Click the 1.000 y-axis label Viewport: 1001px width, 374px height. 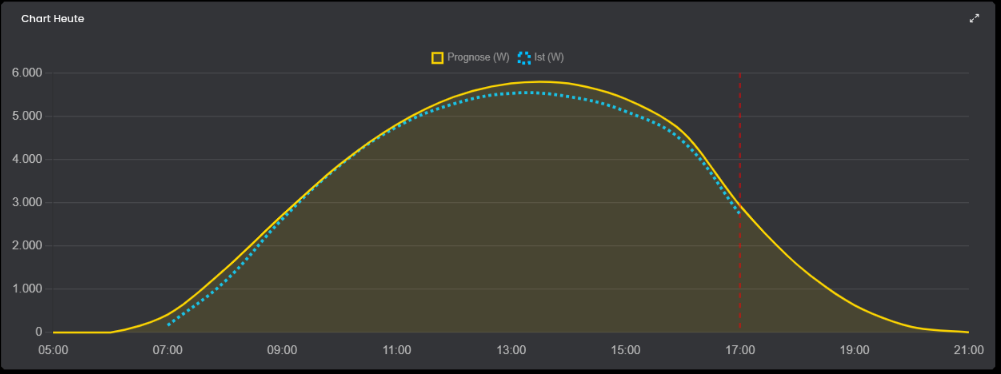pos(27,289)
